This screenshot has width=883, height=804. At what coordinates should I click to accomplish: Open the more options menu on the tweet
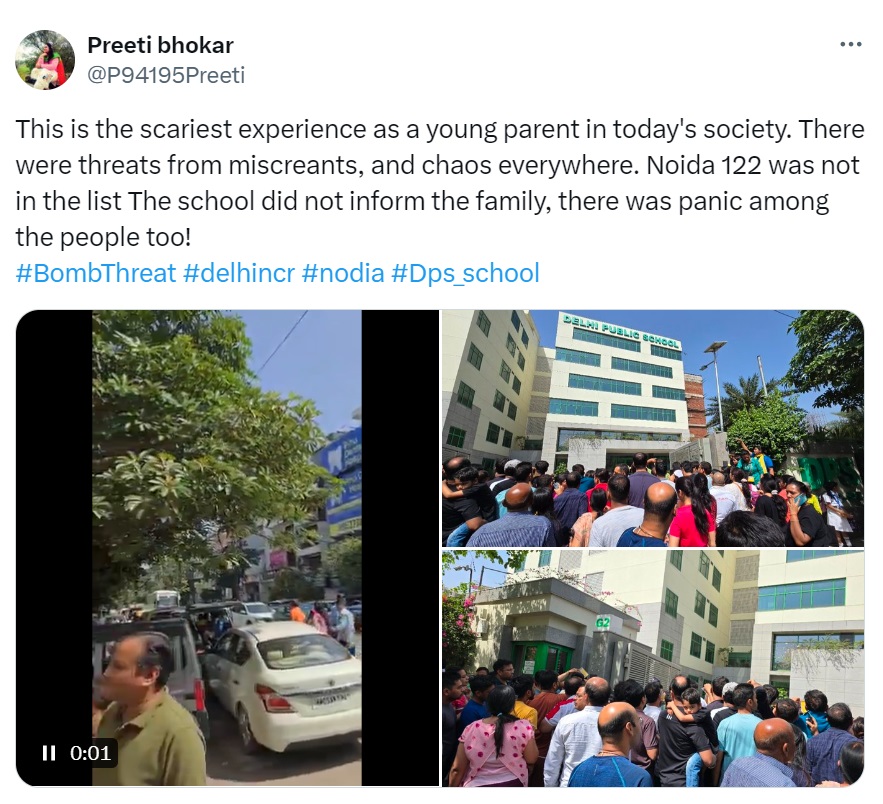pos(852,43)
